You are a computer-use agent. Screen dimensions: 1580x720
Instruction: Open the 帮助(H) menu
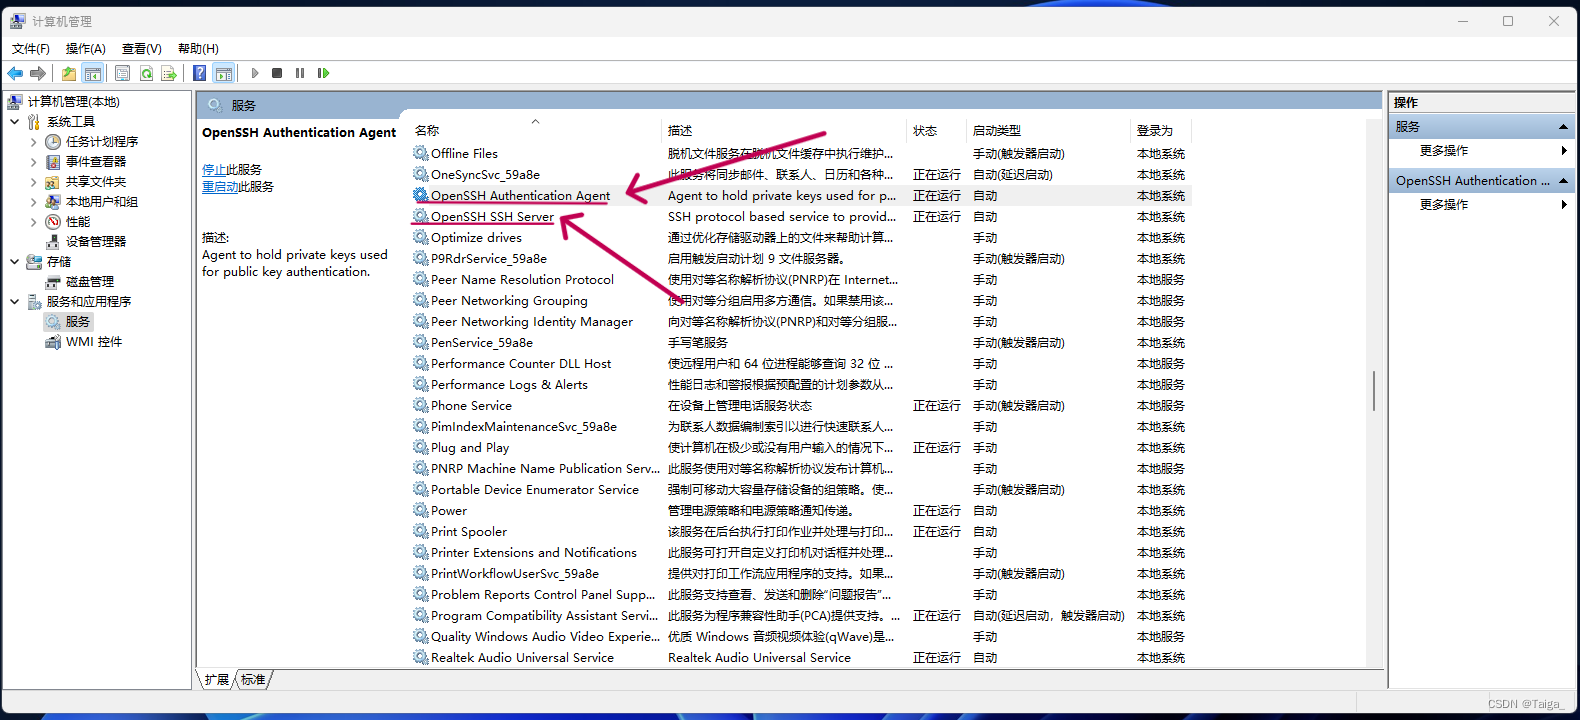[x=198, y=48]
